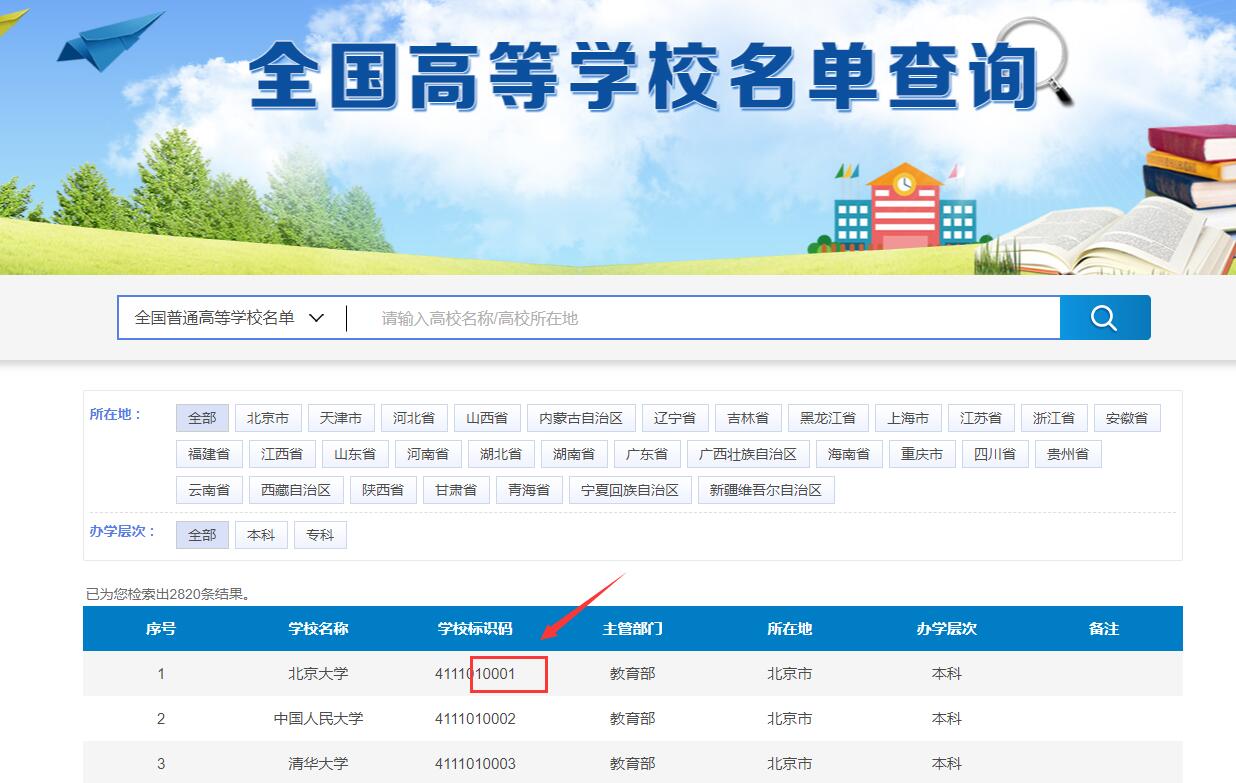Click 本科 in 中国人民大学 row
Screen dimensions: 1236x783
[946, 719]
